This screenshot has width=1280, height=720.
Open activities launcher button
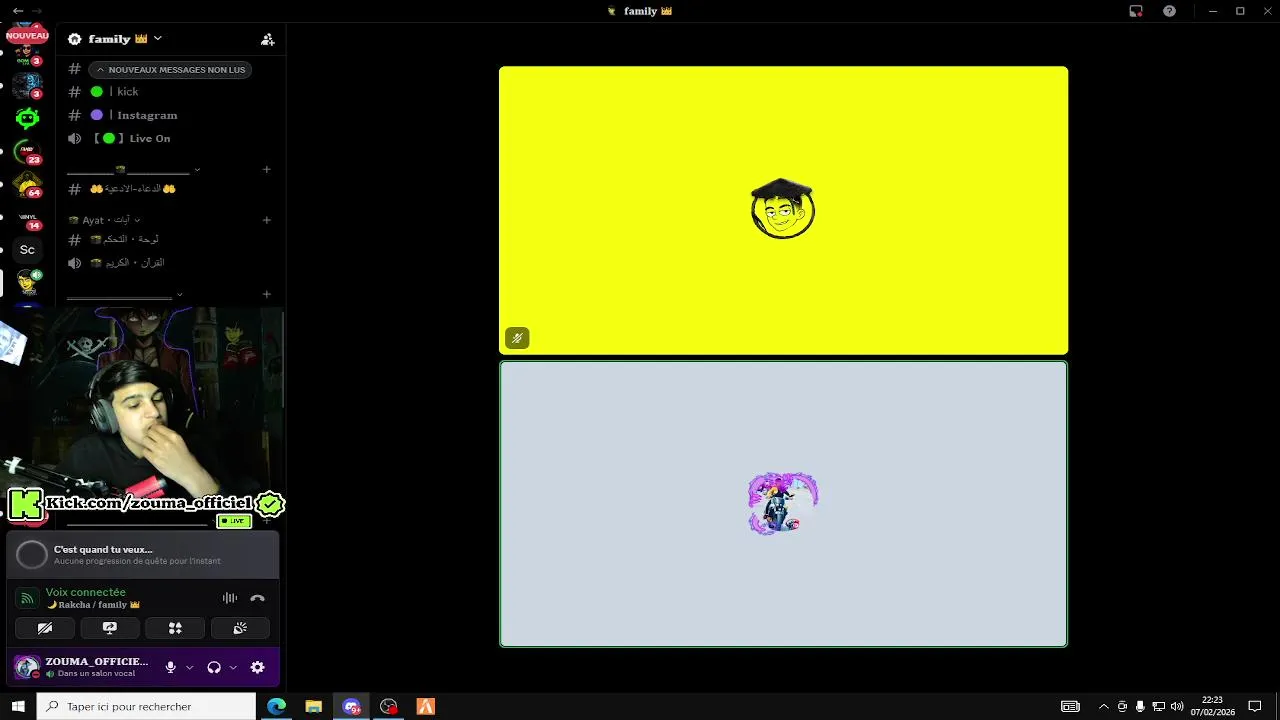175,628
